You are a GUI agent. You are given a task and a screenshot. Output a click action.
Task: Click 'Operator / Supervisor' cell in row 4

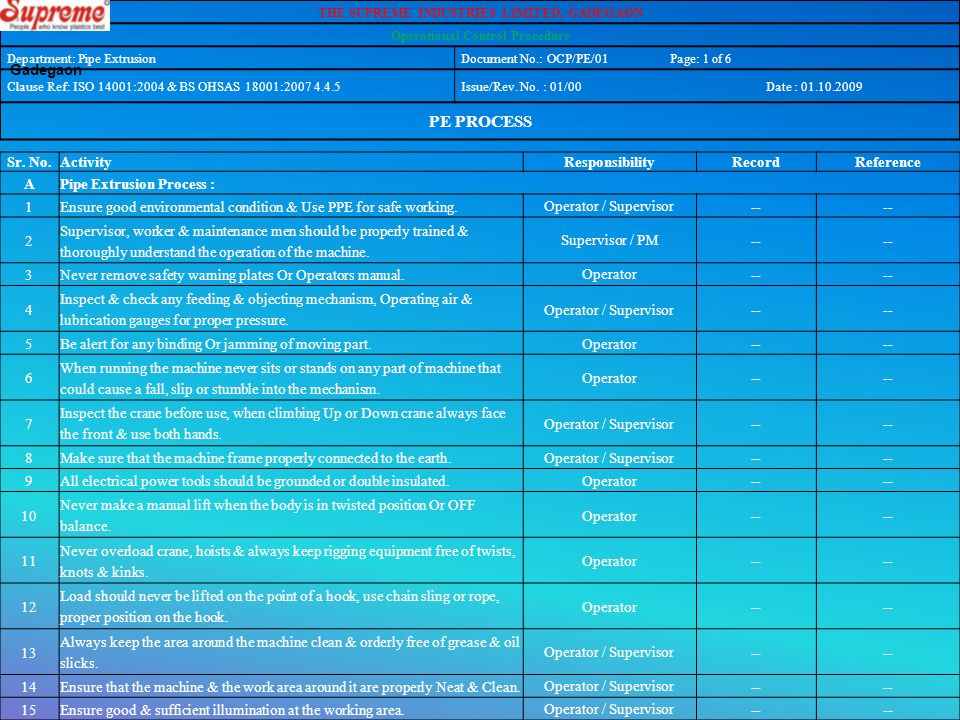click(609, 309)
